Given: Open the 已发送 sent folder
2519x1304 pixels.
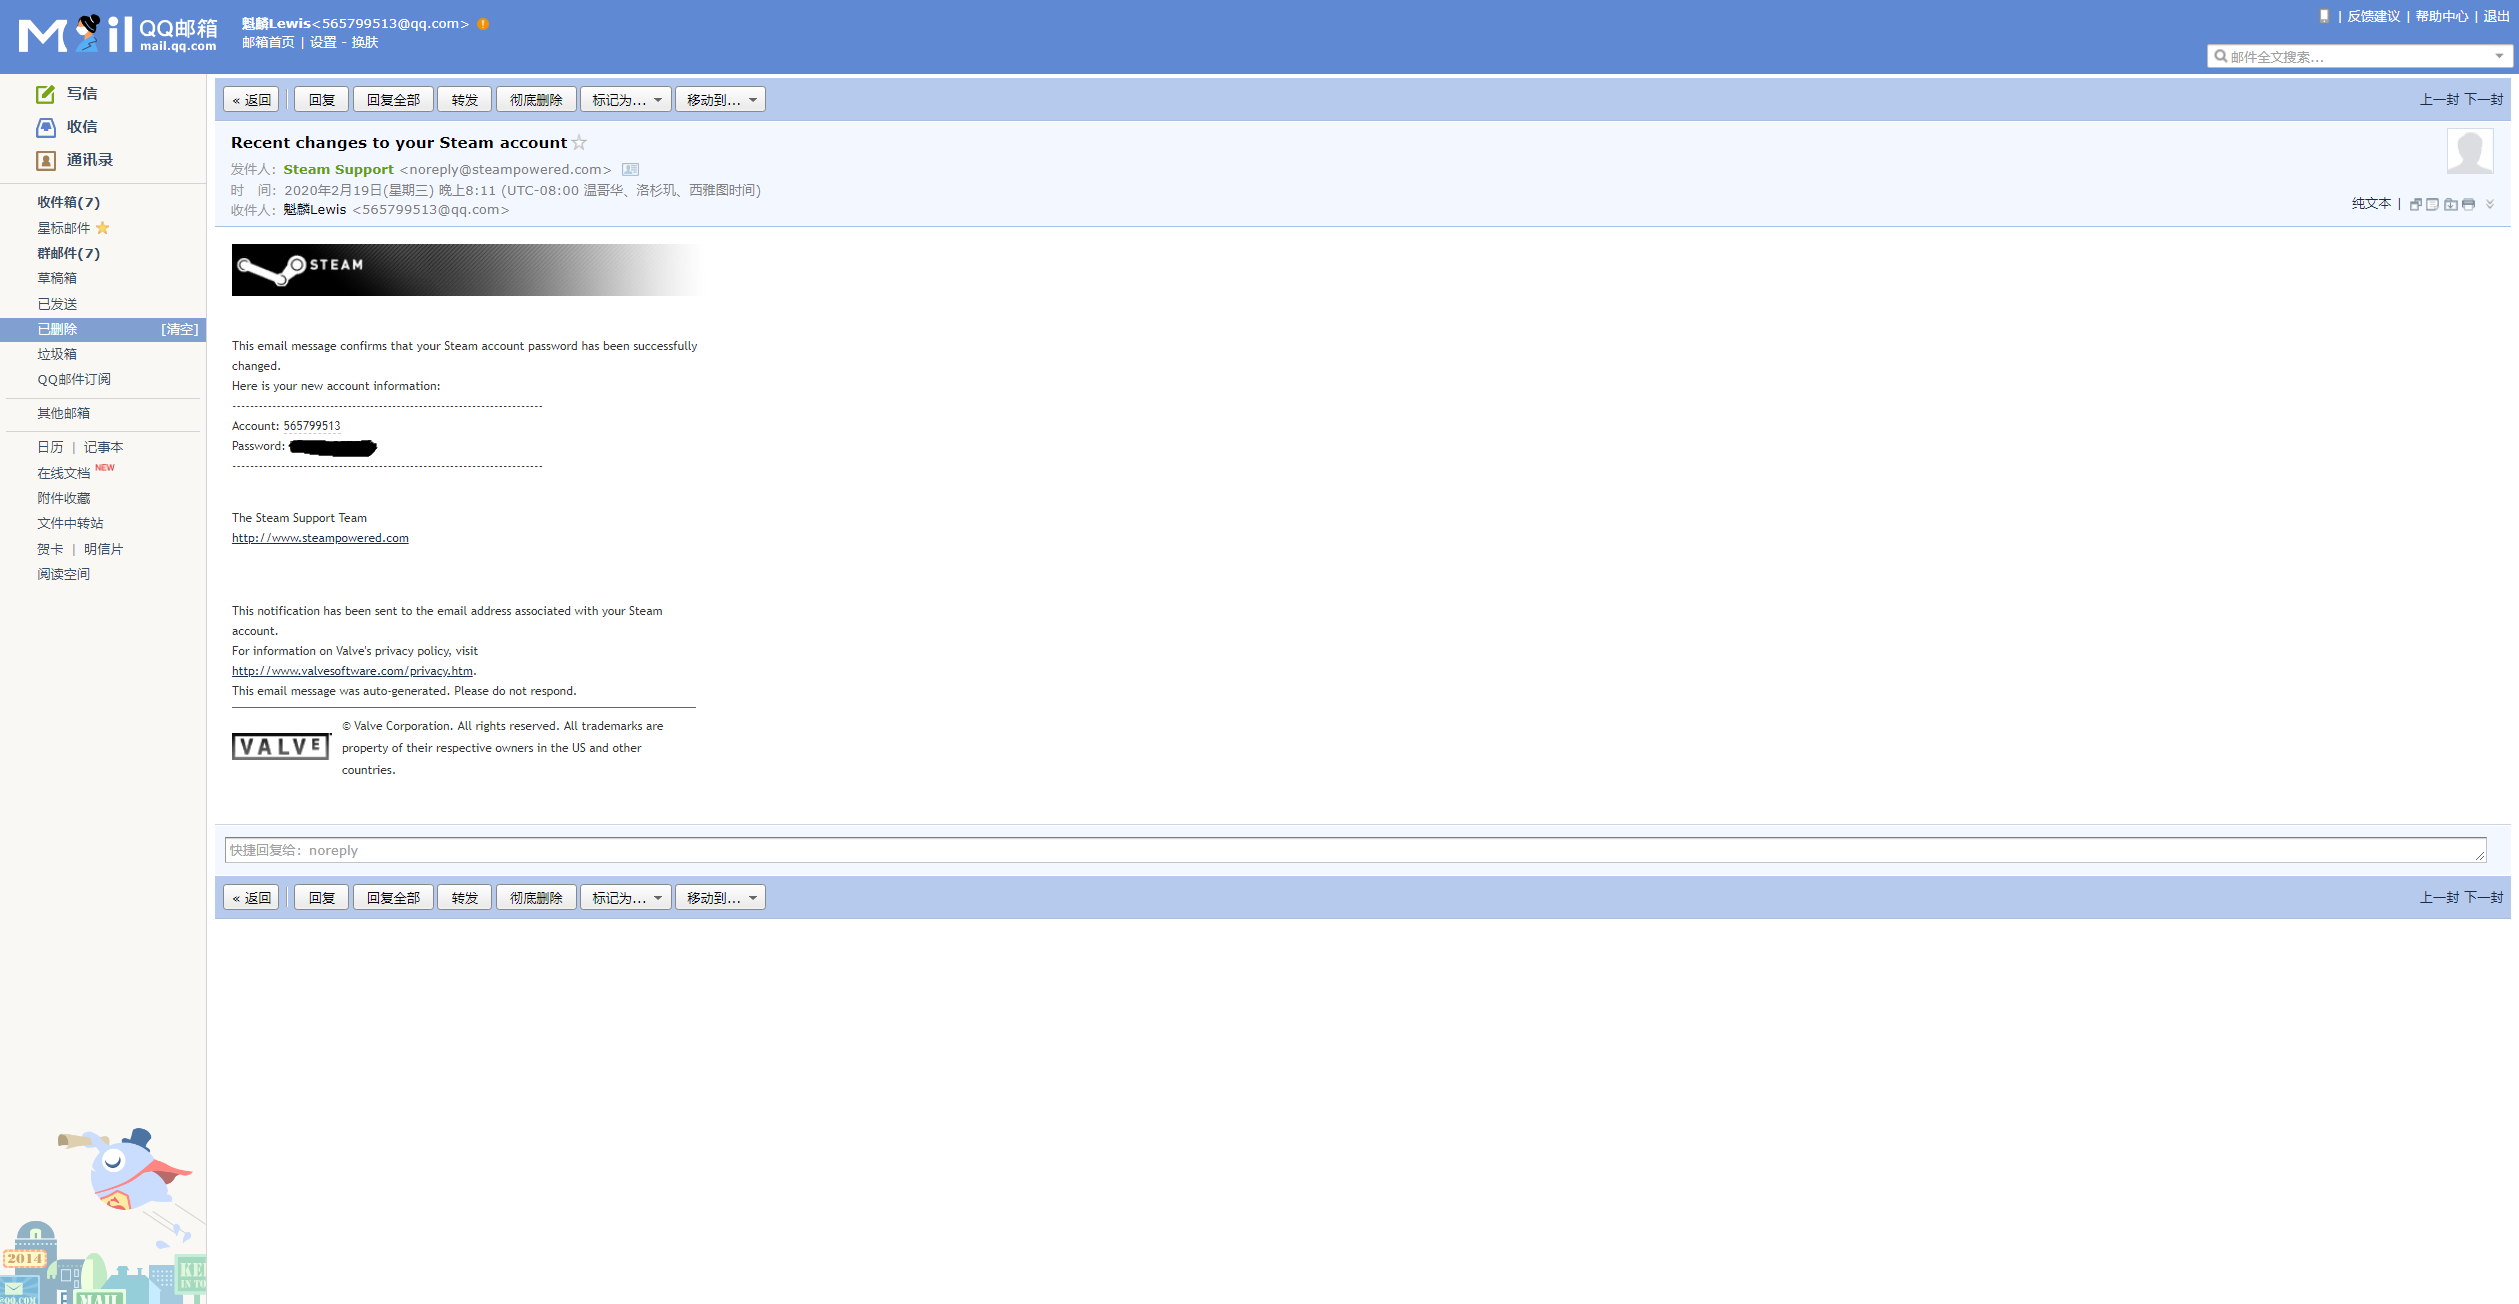Looking at the screenshot, I should coord(57,304).
